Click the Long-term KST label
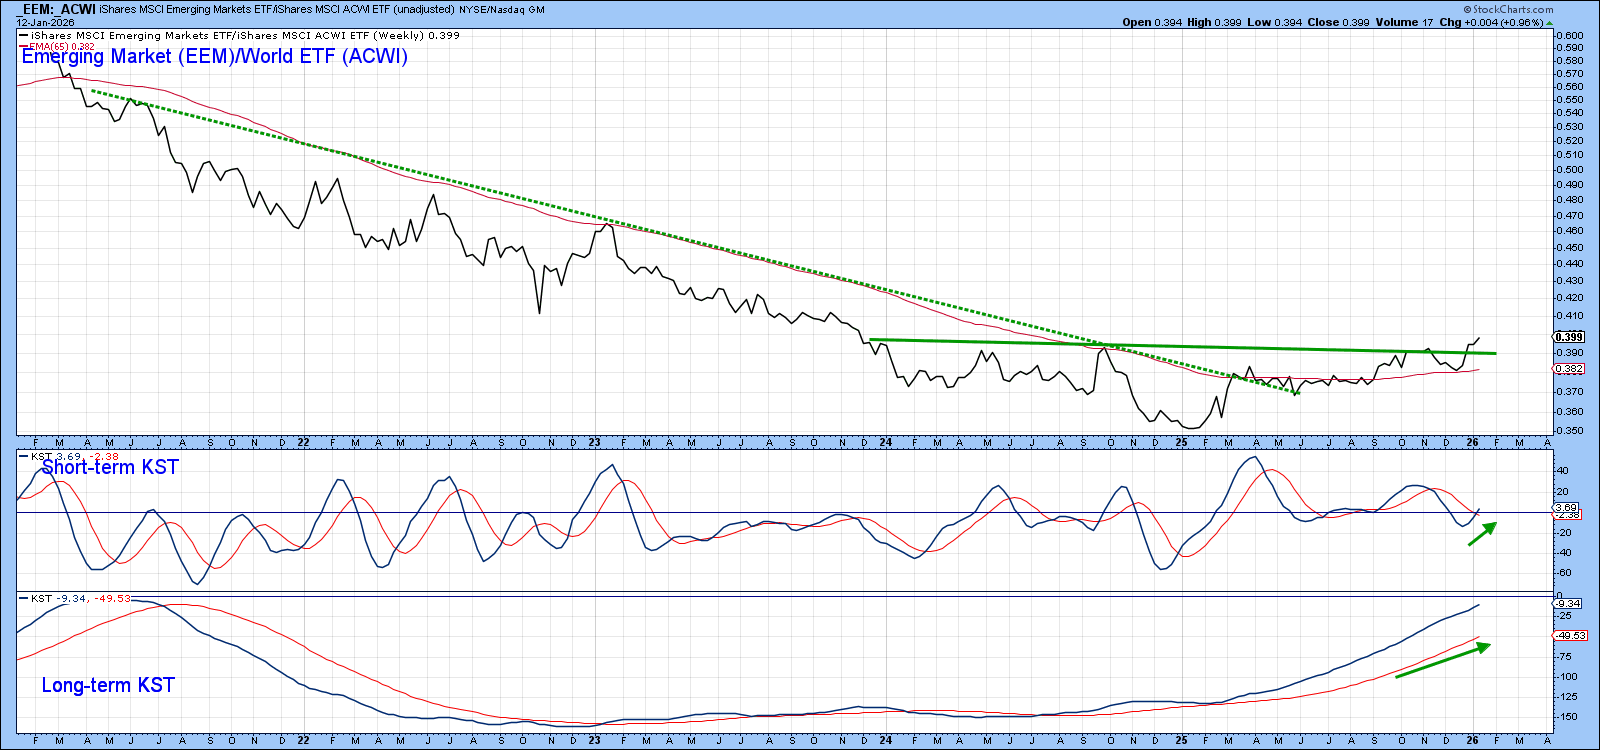 tap(108, 685)
